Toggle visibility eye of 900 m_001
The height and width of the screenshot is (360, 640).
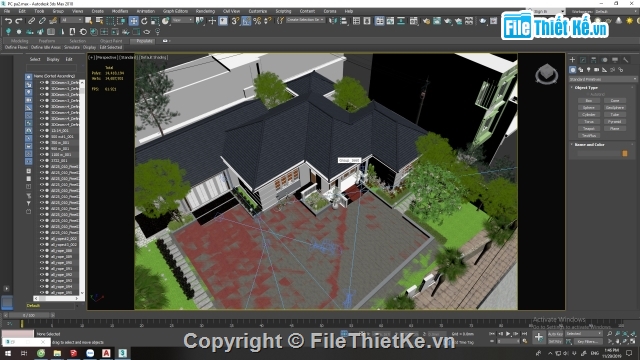click(x=42, y=149)
